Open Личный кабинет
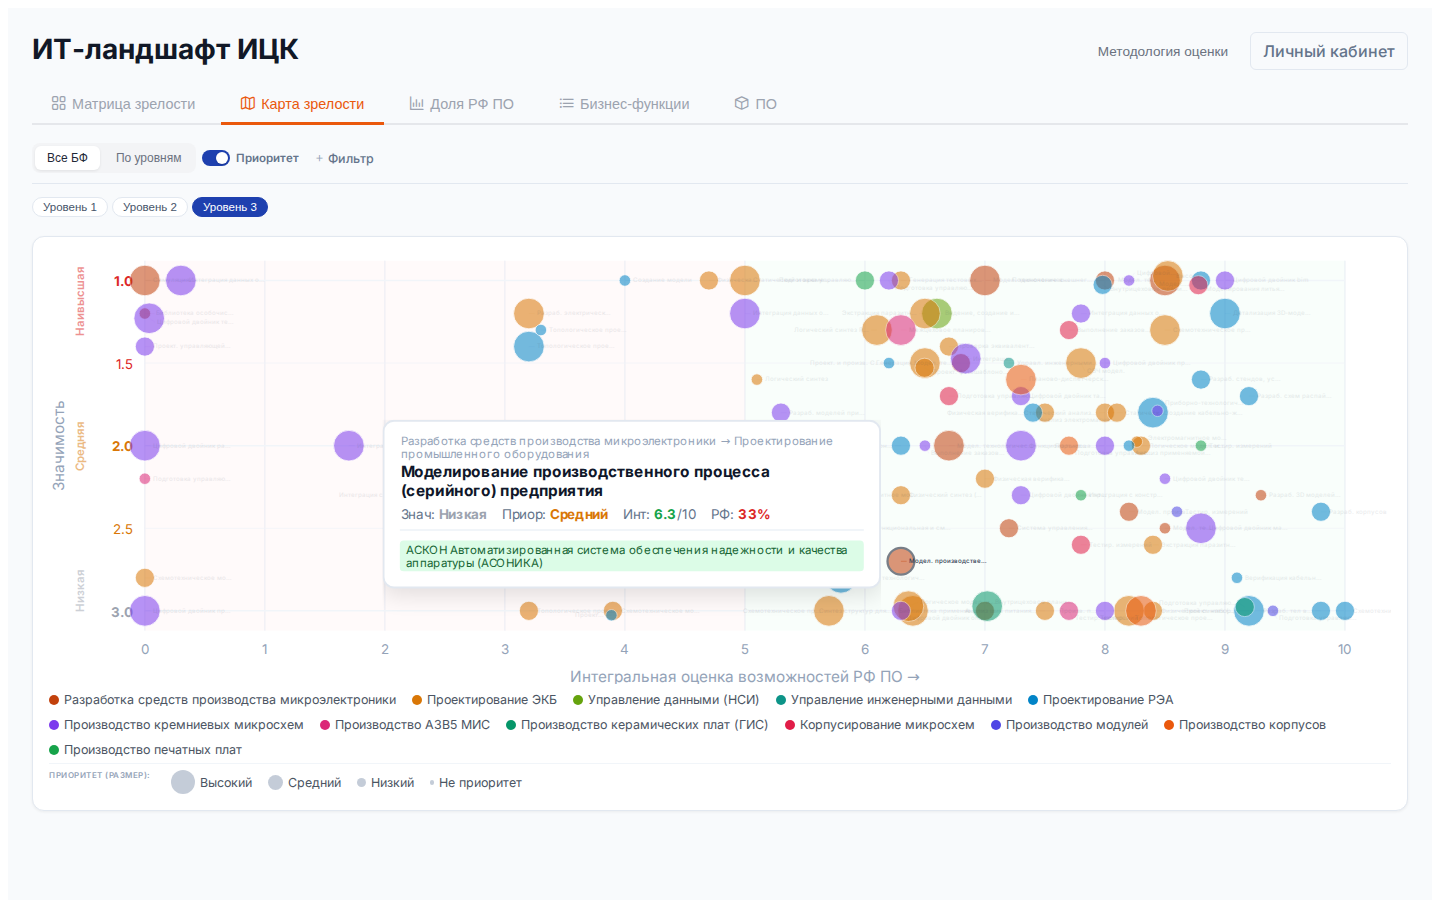The height and width of the screenshot is (900, 1440). 1328,51
